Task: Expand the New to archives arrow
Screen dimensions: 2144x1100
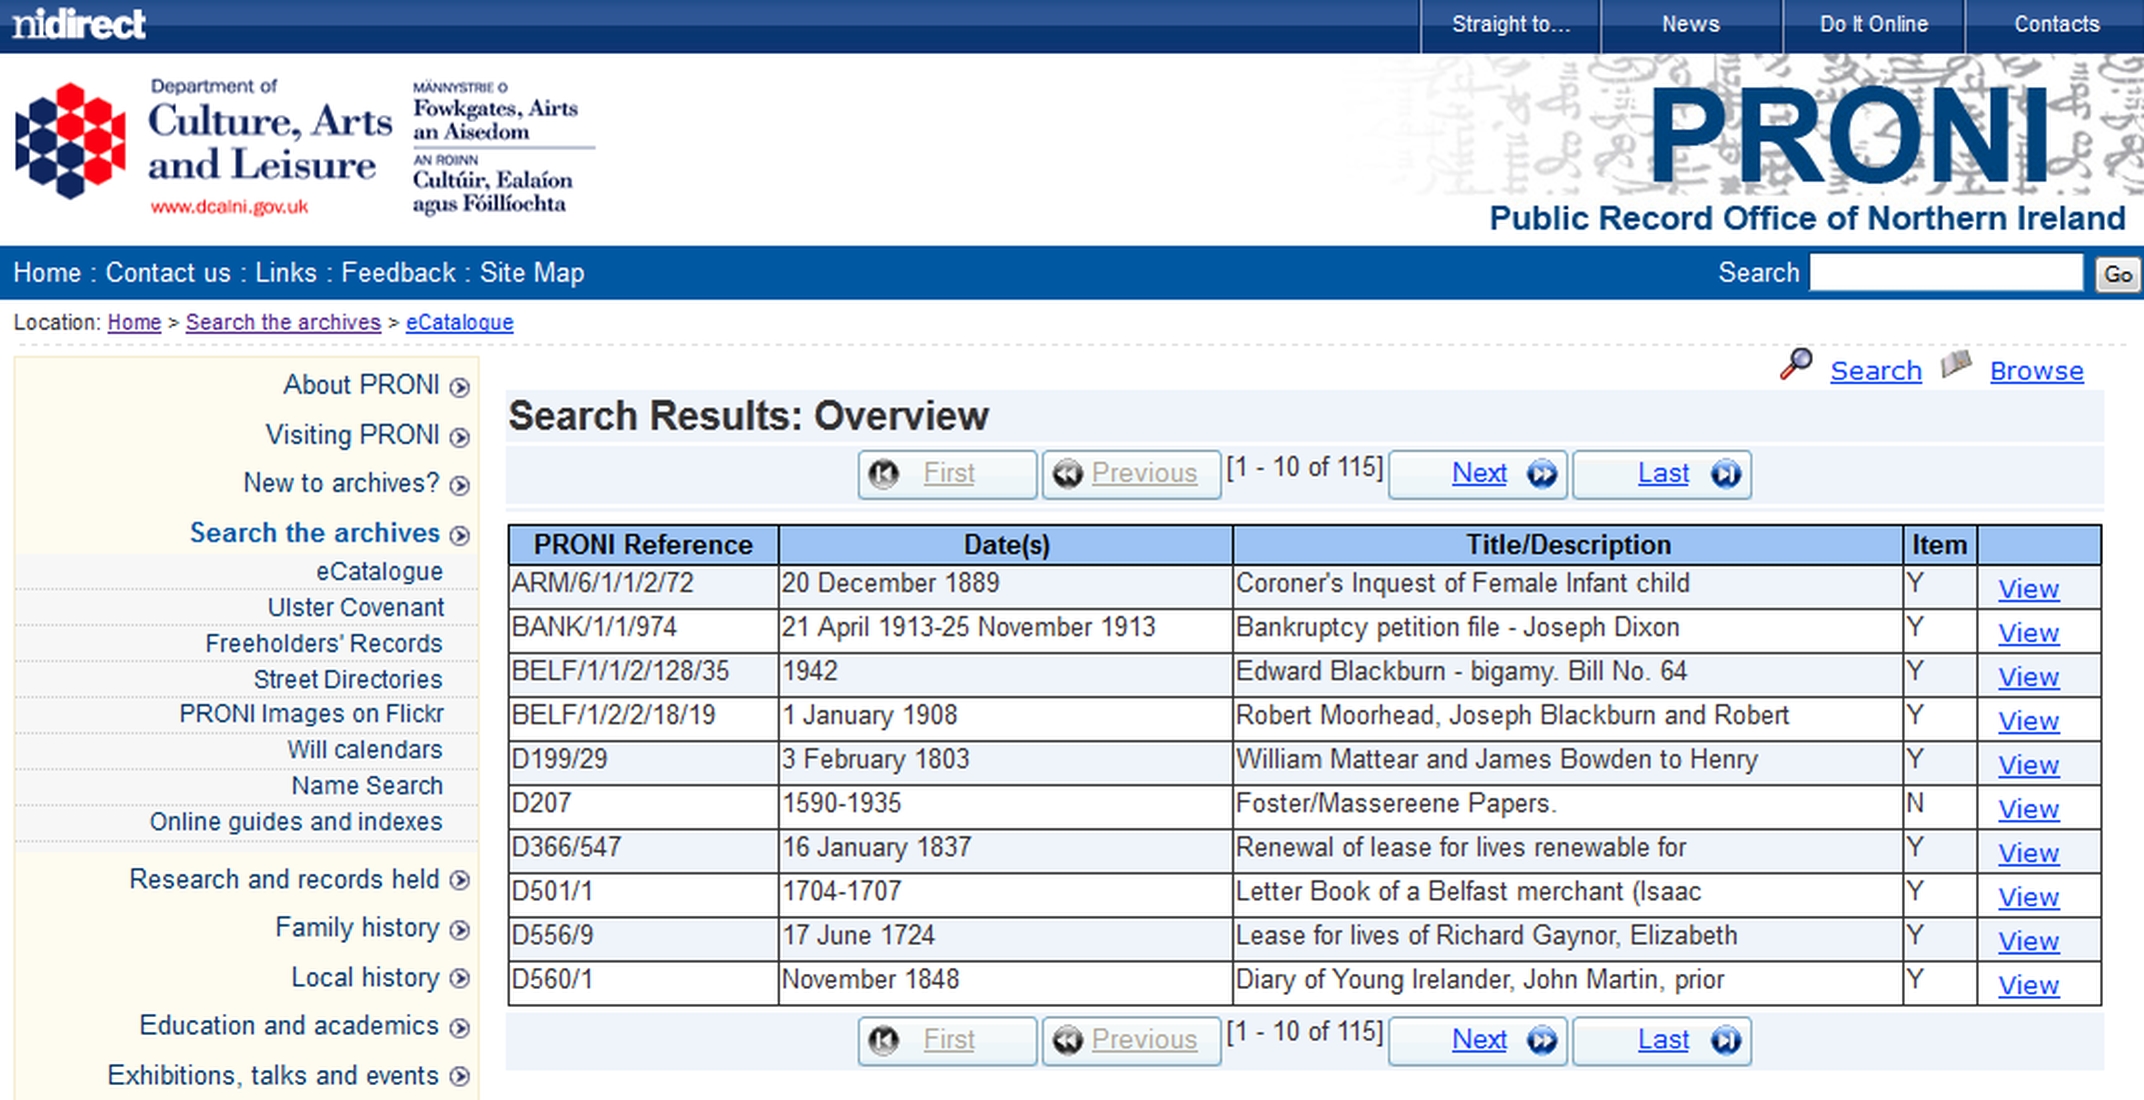Action: pyautogui.click(x=459, y=485)
